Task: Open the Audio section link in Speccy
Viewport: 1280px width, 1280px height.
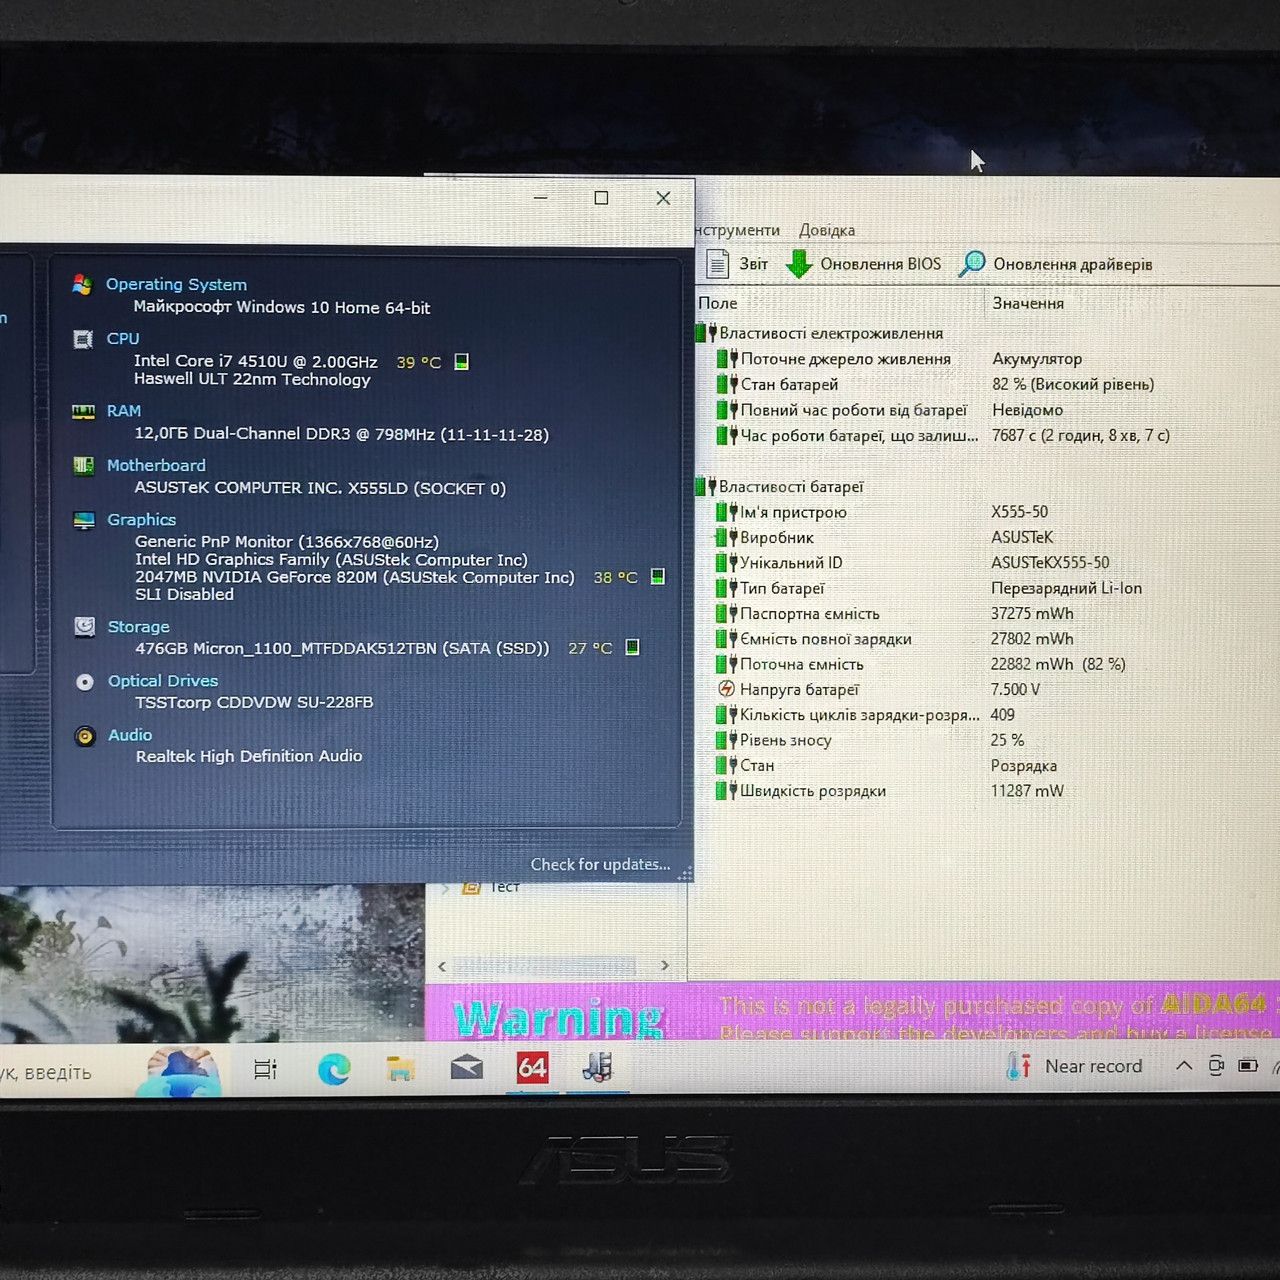Action: click(130, 735)
